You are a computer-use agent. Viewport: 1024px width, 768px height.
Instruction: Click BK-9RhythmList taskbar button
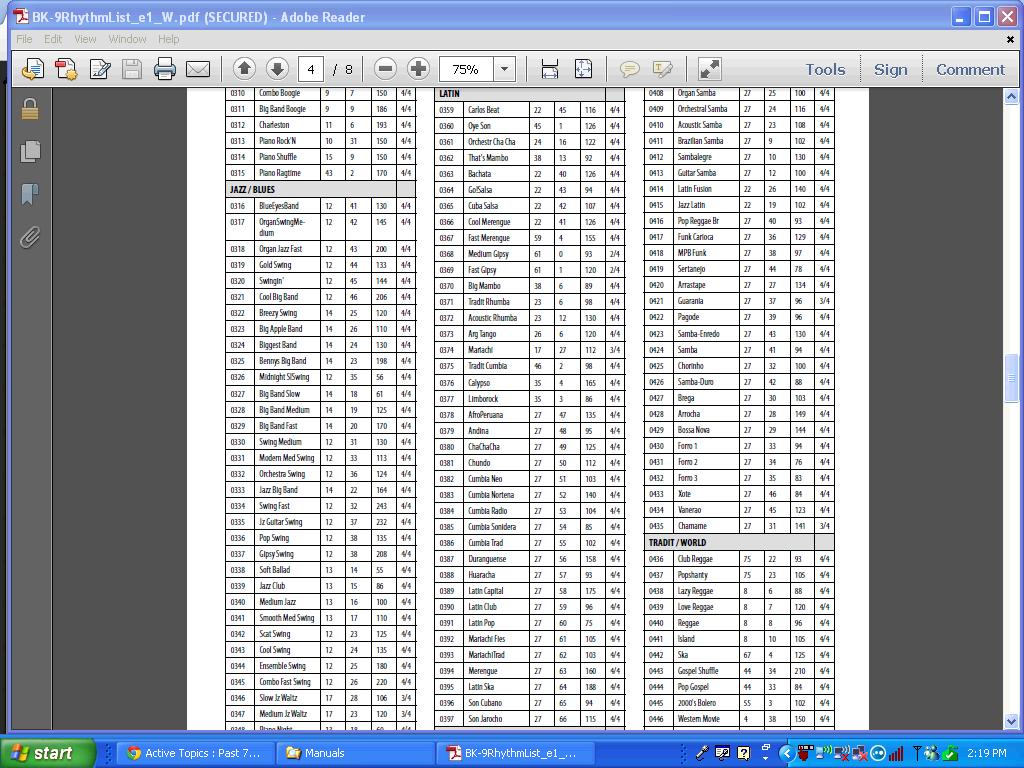tap(513, 753)
